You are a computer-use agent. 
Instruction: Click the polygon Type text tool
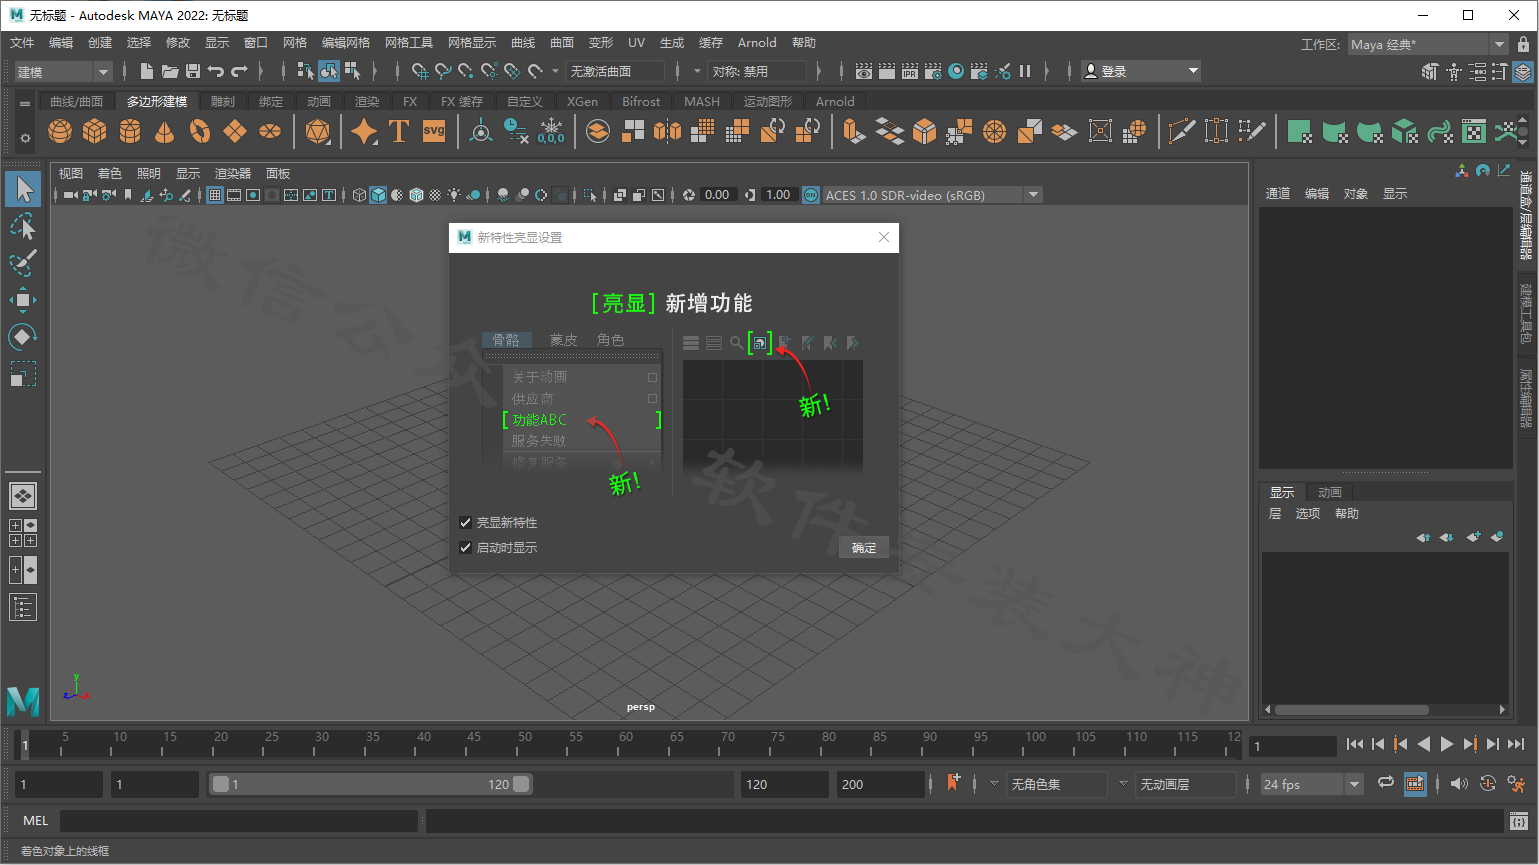click(399, 131)
